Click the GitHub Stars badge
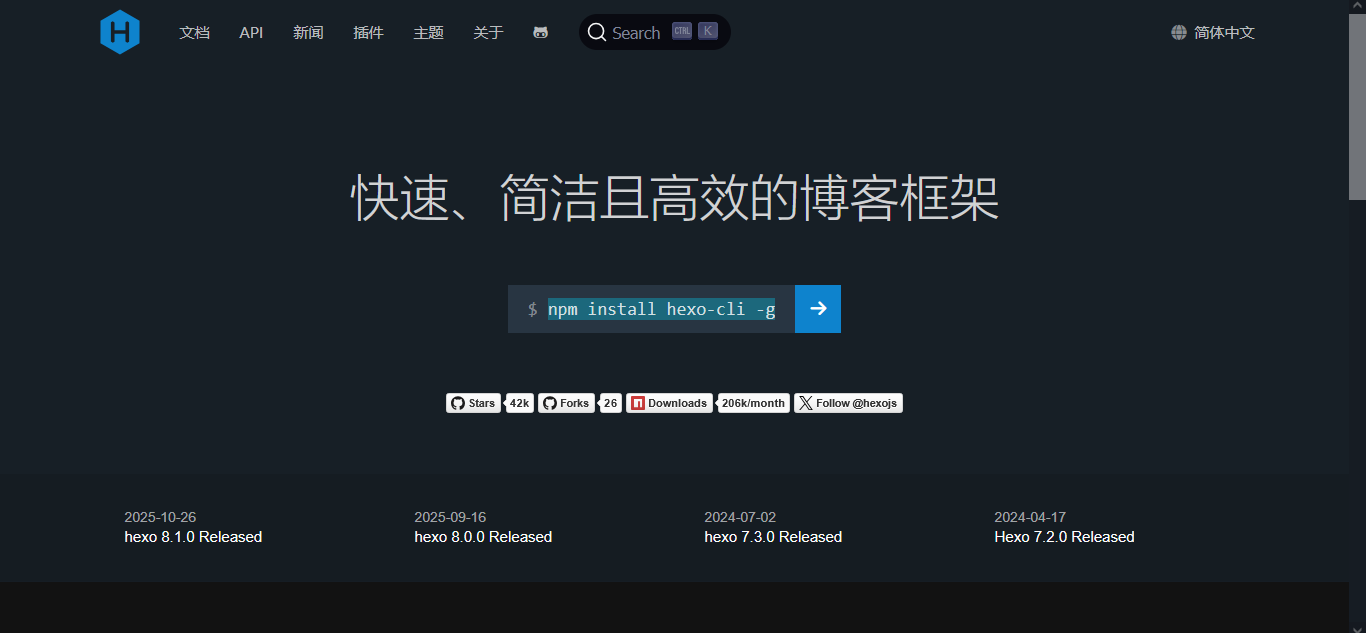Image resolution: width=1366 pixels, height=633 pixels. click(473, 403)
